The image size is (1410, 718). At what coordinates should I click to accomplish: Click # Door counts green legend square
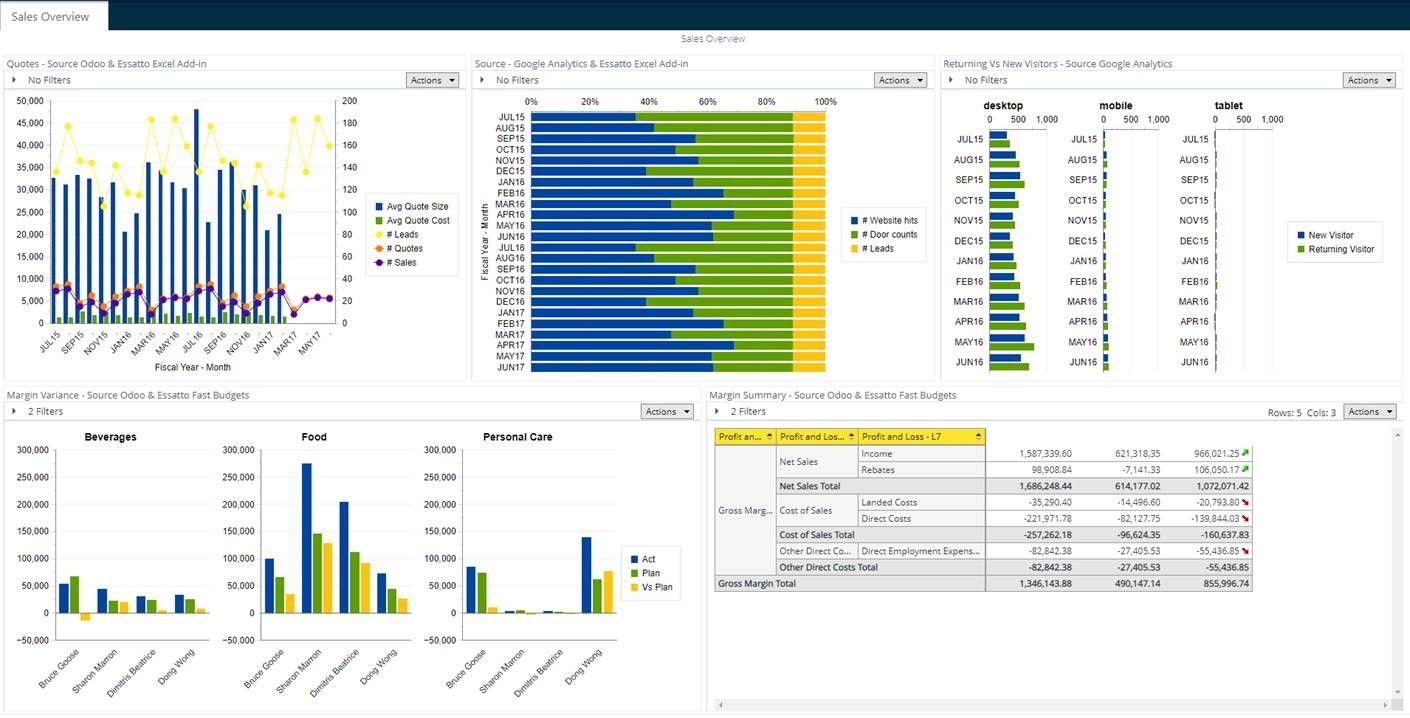(854, 234)
